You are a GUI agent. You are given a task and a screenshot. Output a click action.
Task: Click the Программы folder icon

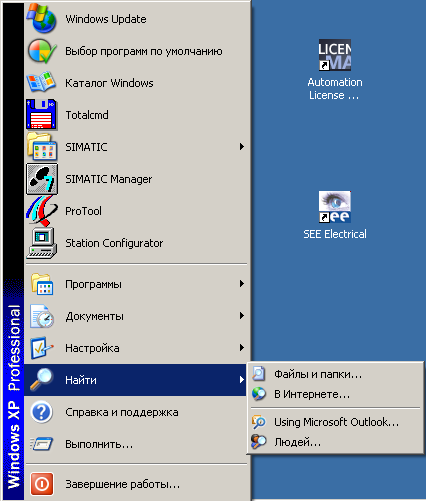pyautogui.click(x=42, y=284)
